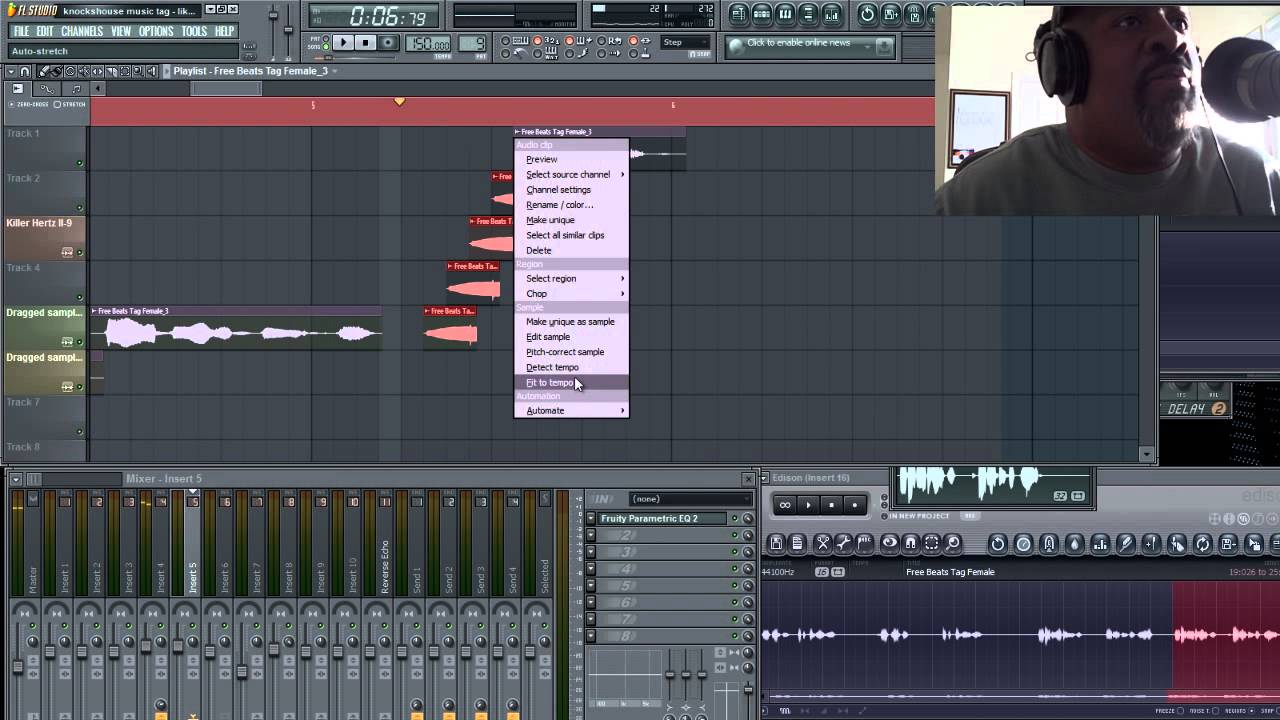Select the pencil draw tool in playlist toolbar
1280x720 pixels.
[x=43, y=71]
